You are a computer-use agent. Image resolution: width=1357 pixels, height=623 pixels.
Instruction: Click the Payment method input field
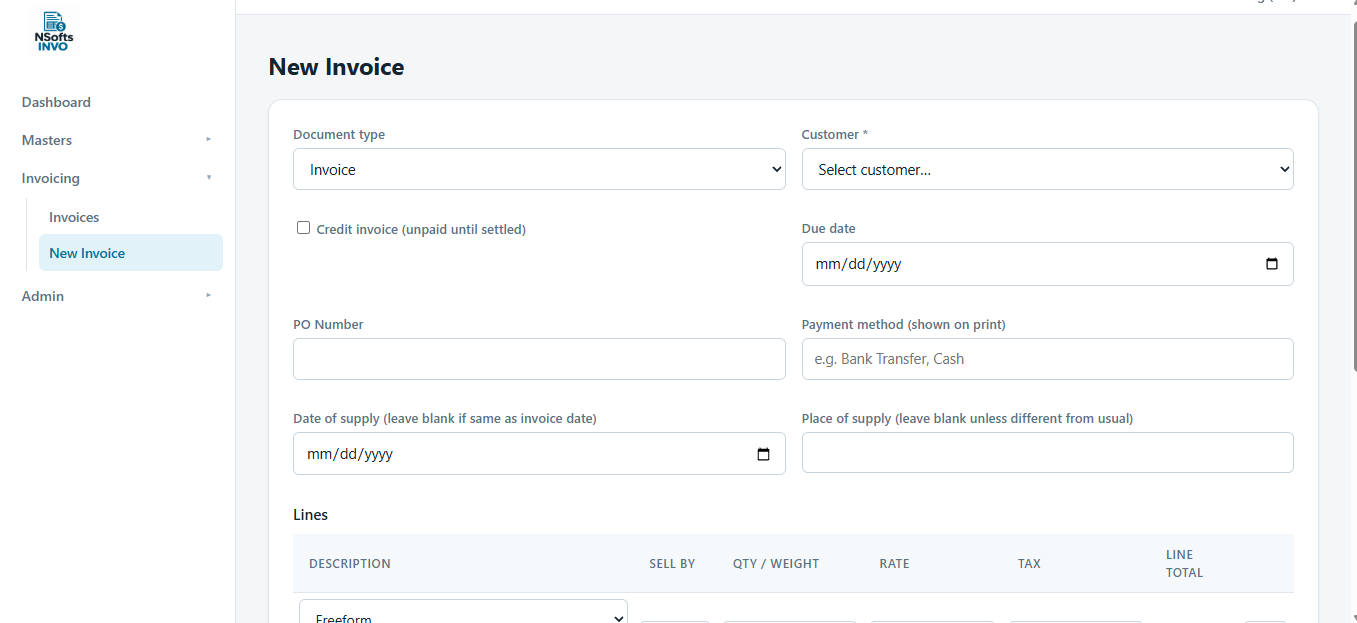[x=1047, y=359]
